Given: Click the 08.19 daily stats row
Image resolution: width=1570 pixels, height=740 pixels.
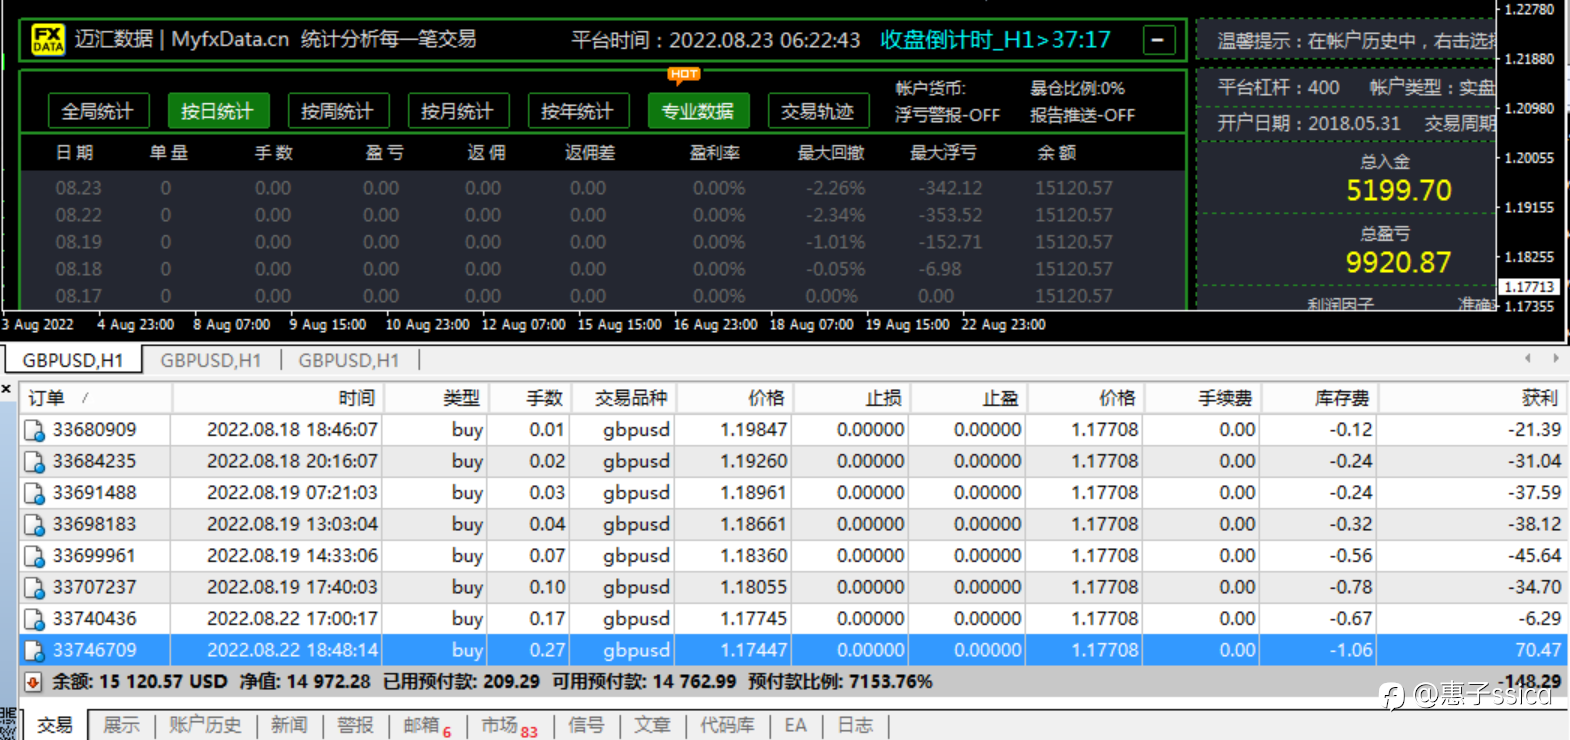Looking at the screenshot, I should [602, 242].
